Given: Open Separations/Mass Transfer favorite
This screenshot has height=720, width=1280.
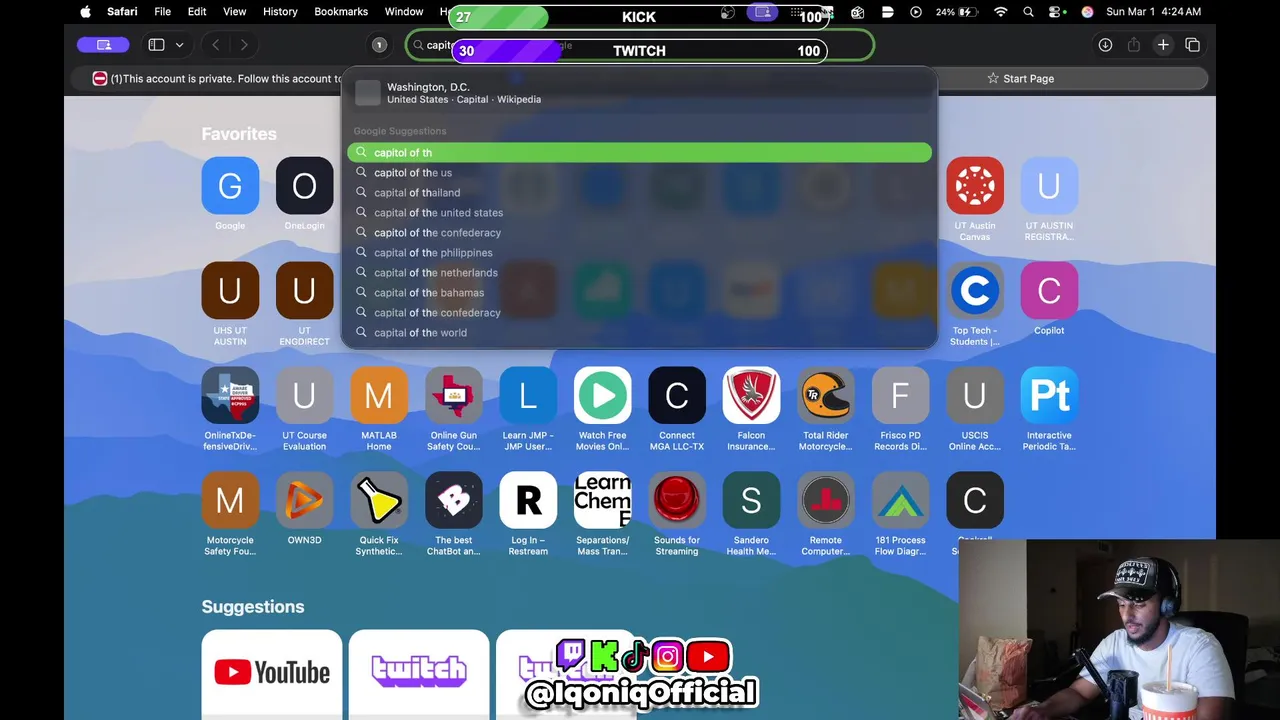Looking at the screenshot, I should [602, 500].
